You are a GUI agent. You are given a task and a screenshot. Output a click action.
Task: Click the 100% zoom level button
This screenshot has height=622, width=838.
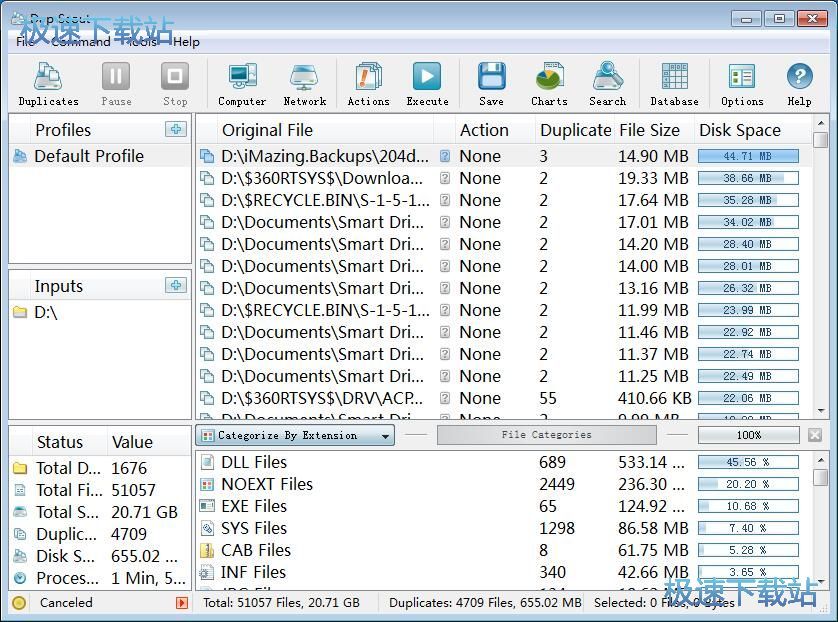[748, 435]
